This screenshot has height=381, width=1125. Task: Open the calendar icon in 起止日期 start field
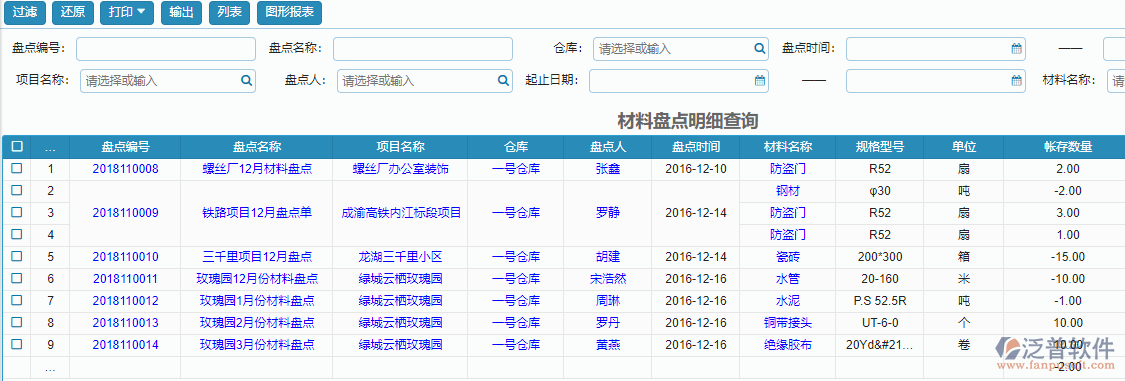[759, 80]
